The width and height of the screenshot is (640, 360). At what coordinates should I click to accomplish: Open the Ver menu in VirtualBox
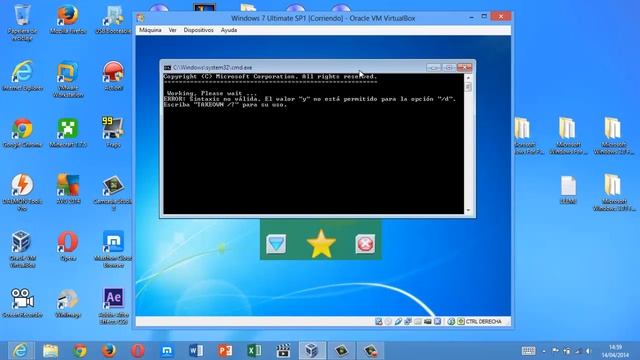point(173,30)
